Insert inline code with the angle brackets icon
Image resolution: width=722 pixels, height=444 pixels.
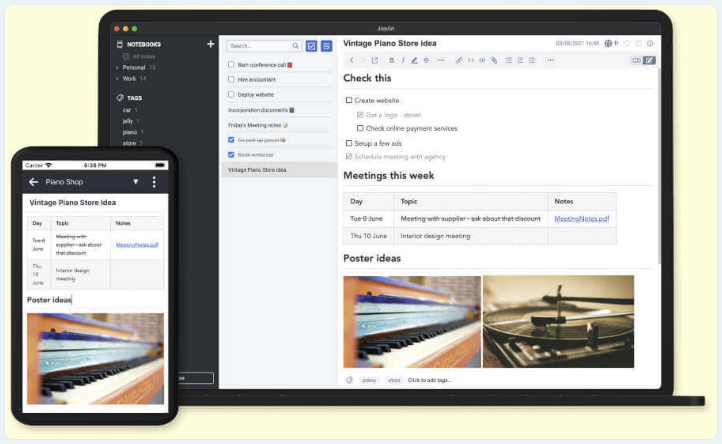[x=471, y=60]
